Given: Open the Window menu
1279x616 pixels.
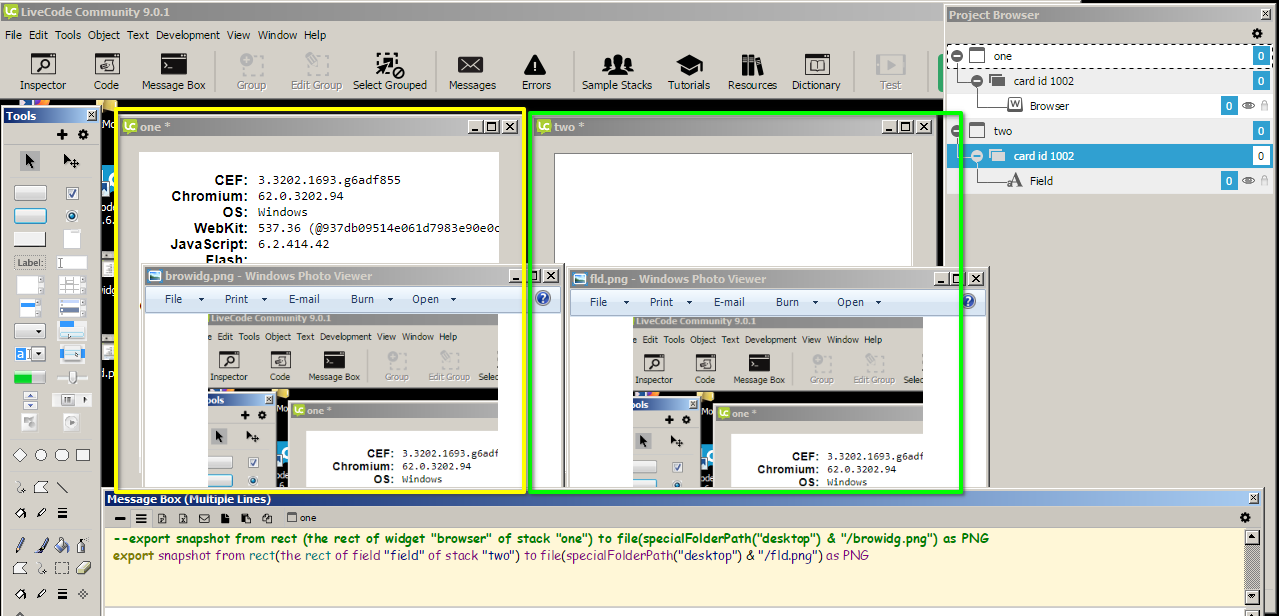Looking at the screenshot, I should 277,35.
